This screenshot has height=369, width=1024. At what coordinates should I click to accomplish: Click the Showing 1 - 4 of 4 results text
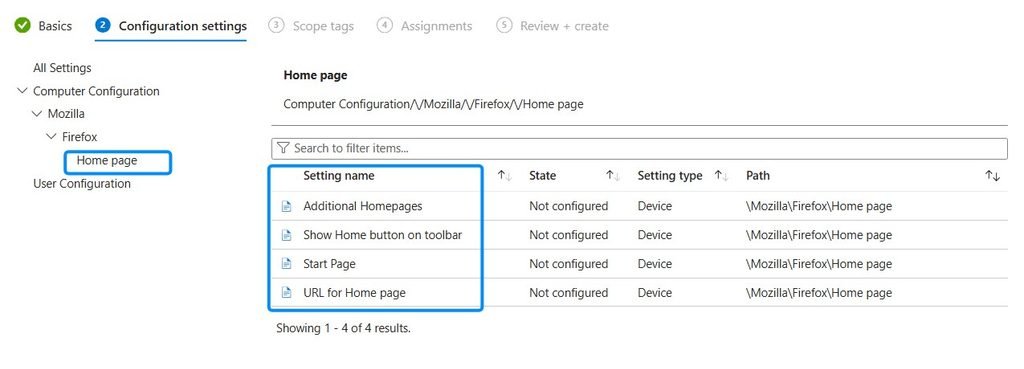(x=344, y=328)
